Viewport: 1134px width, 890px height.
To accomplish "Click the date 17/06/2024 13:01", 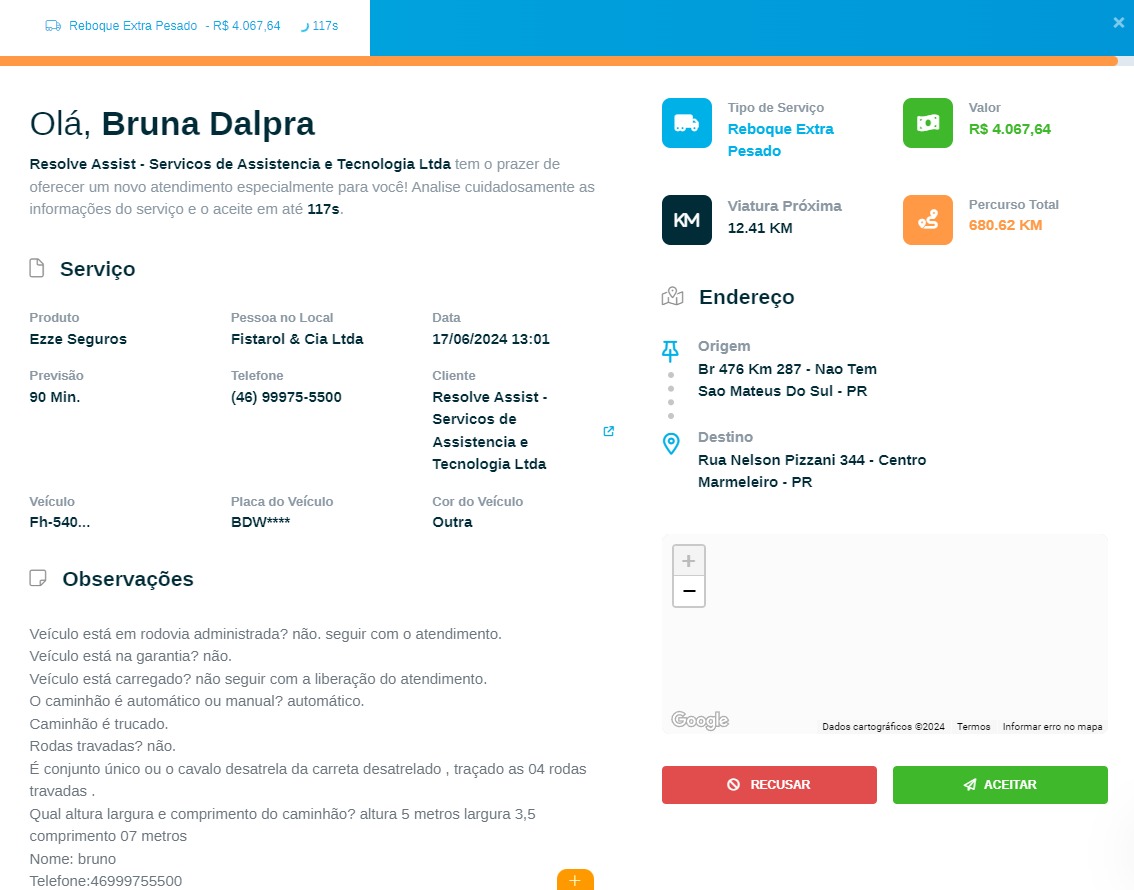I will tap(490, 339).
